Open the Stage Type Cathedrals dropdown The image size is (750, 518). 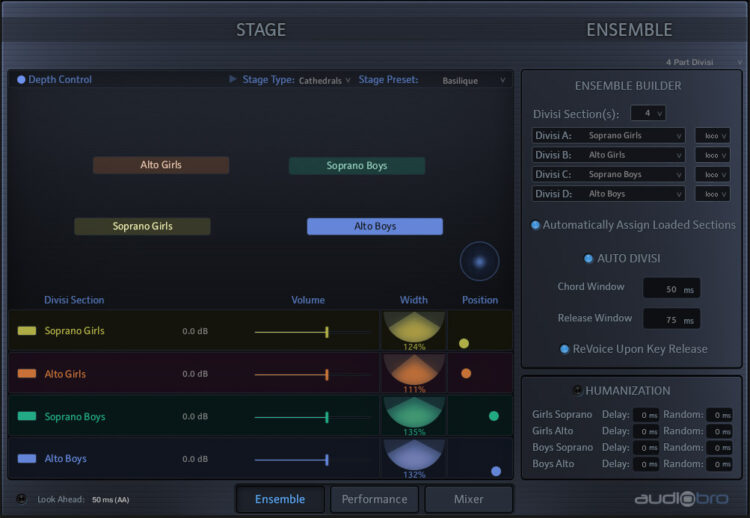(324, 80)
